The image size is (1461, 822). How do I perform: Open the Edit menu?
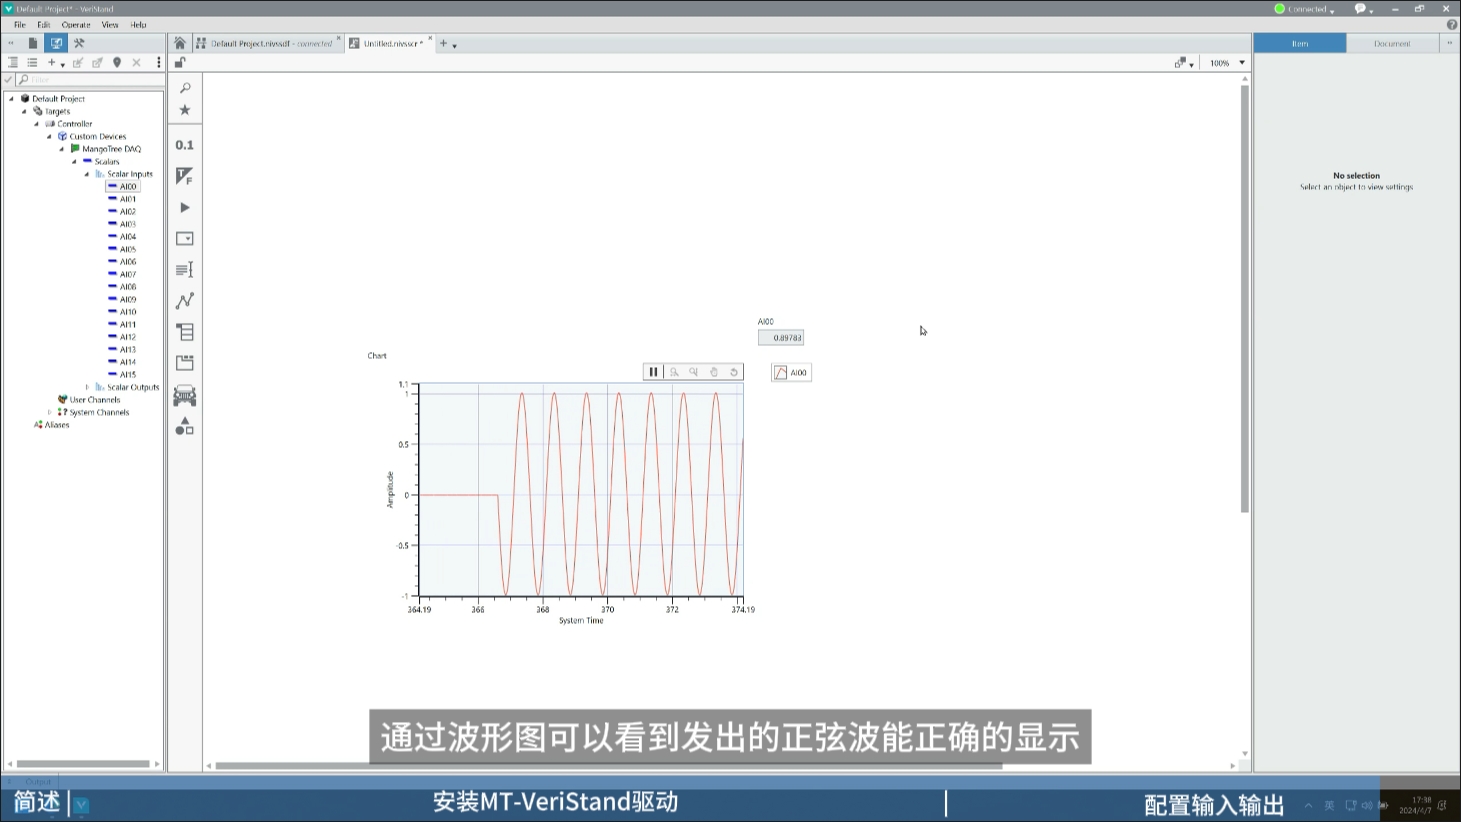click(44, 25)
